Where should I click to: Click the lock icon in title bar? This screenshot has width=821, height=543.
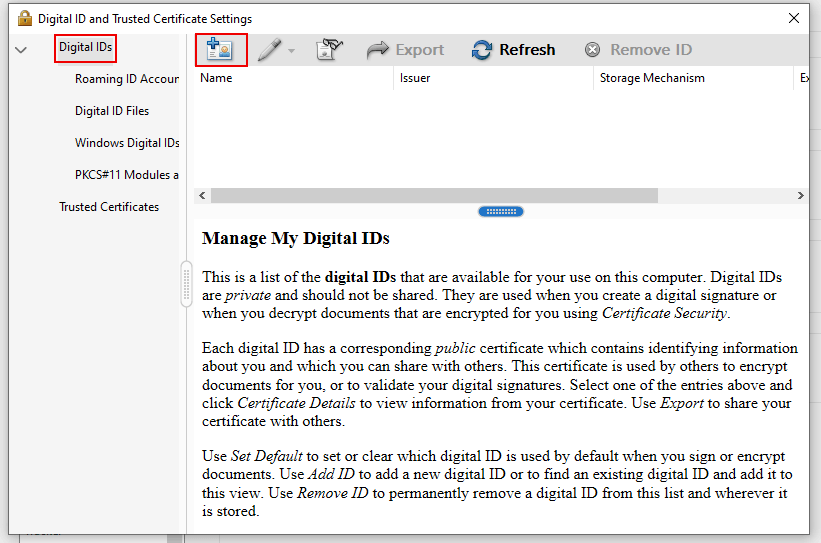25,19
